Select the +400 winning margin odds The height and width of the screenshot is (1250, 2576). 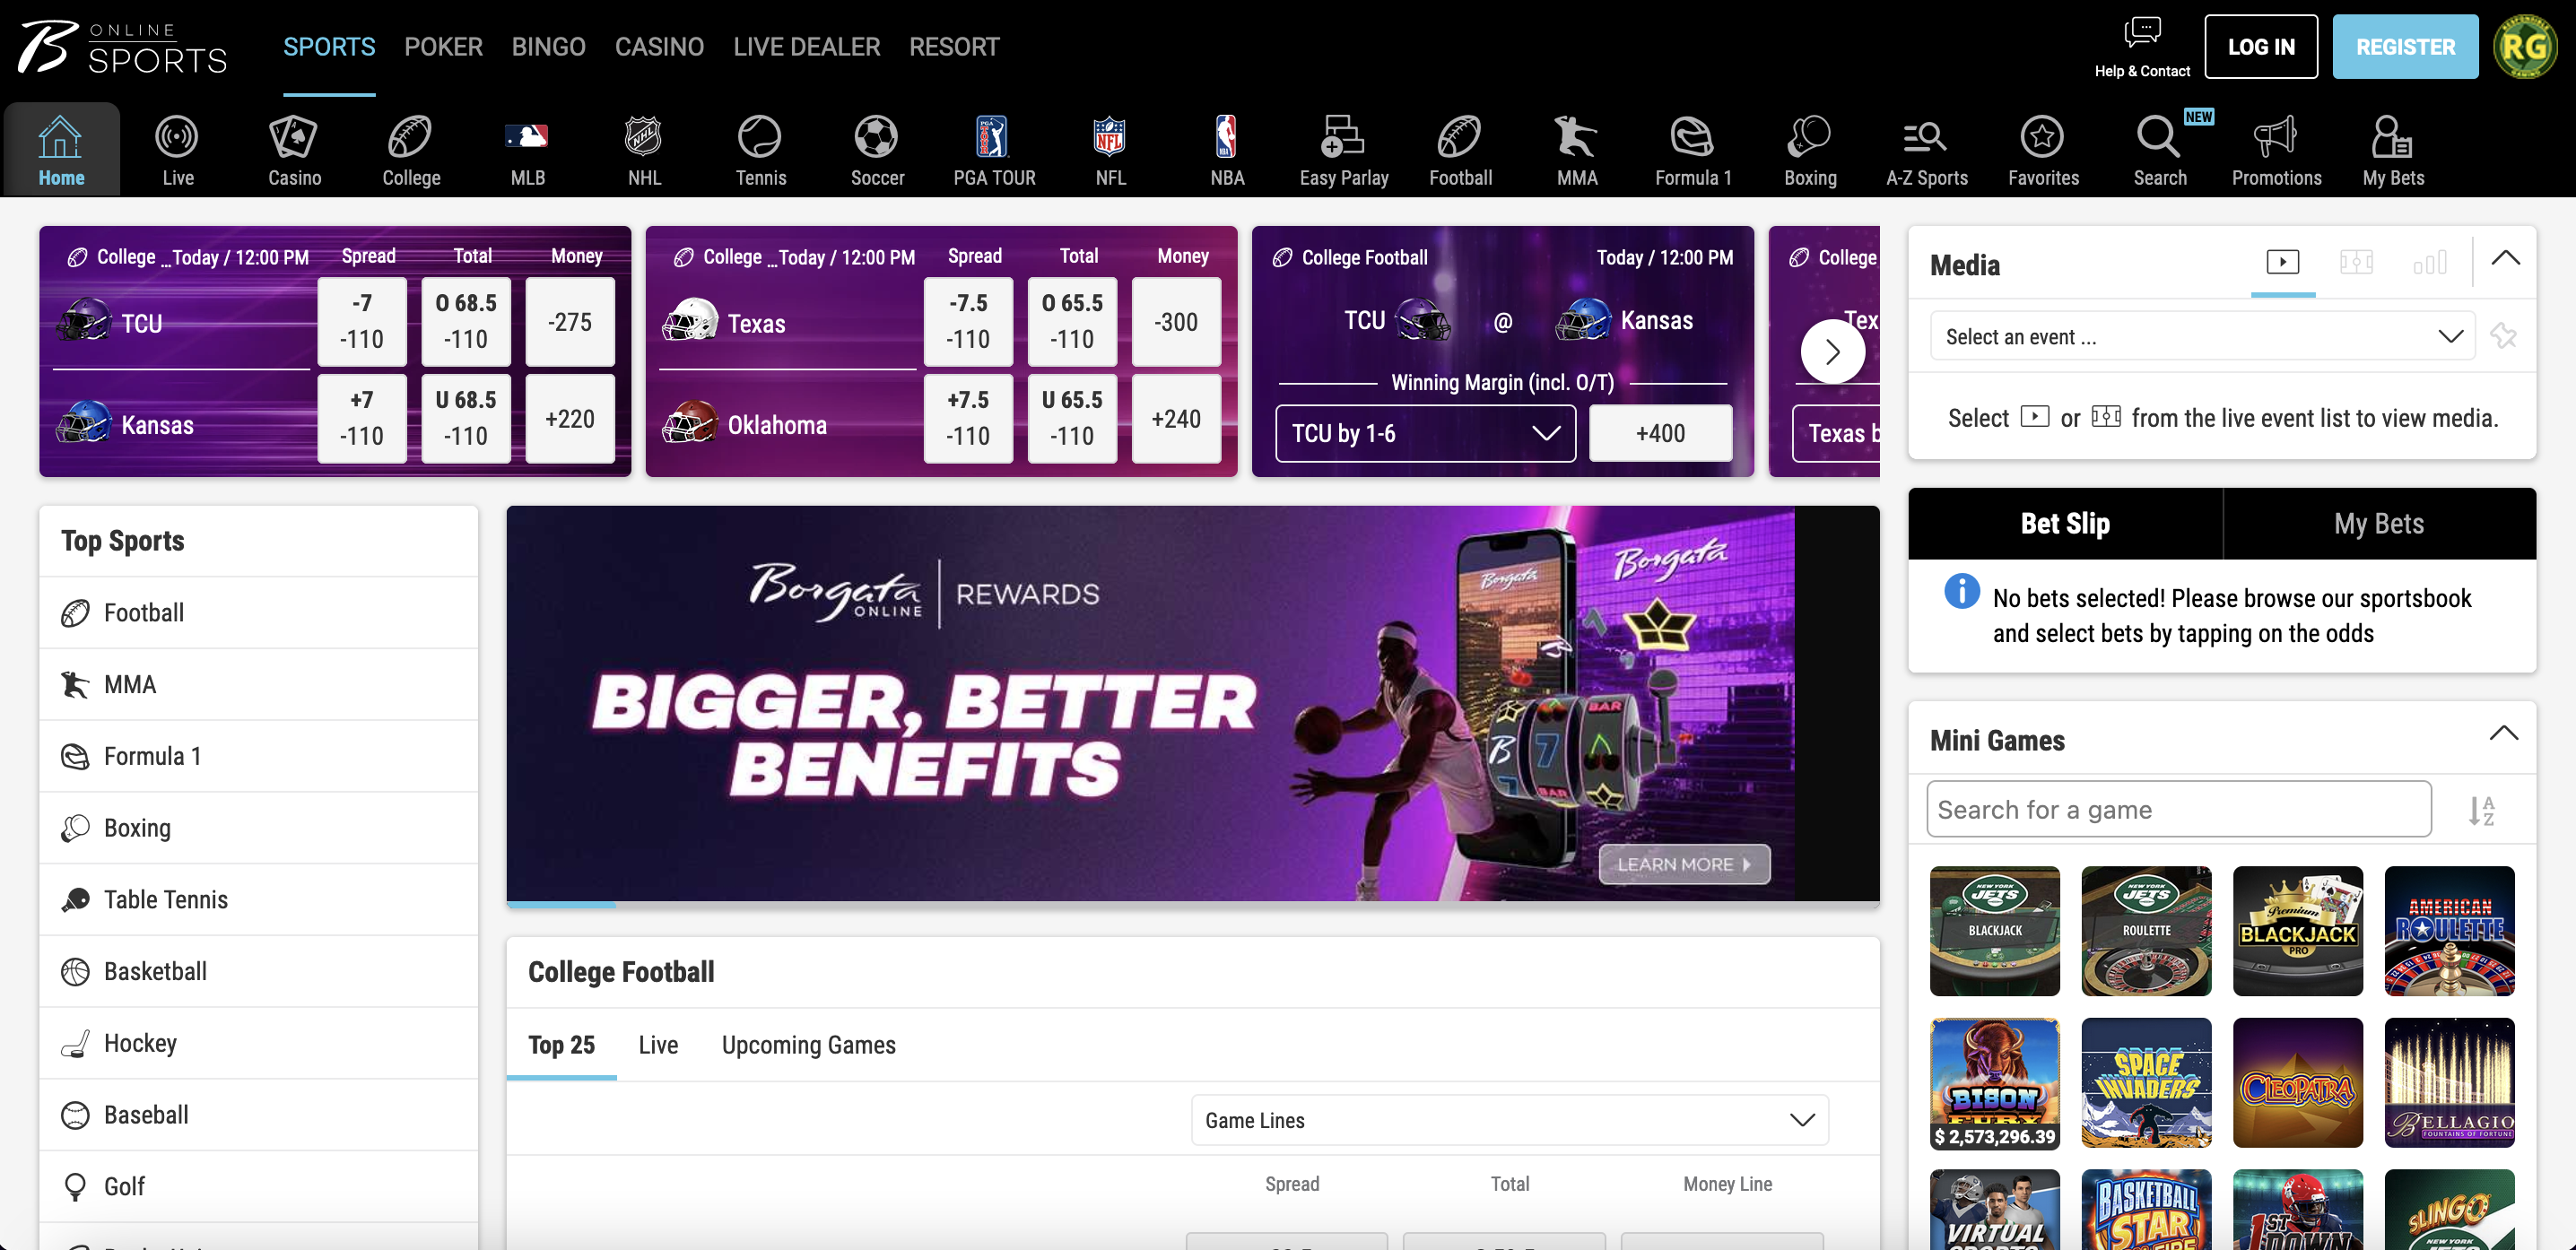(1660, 433)
